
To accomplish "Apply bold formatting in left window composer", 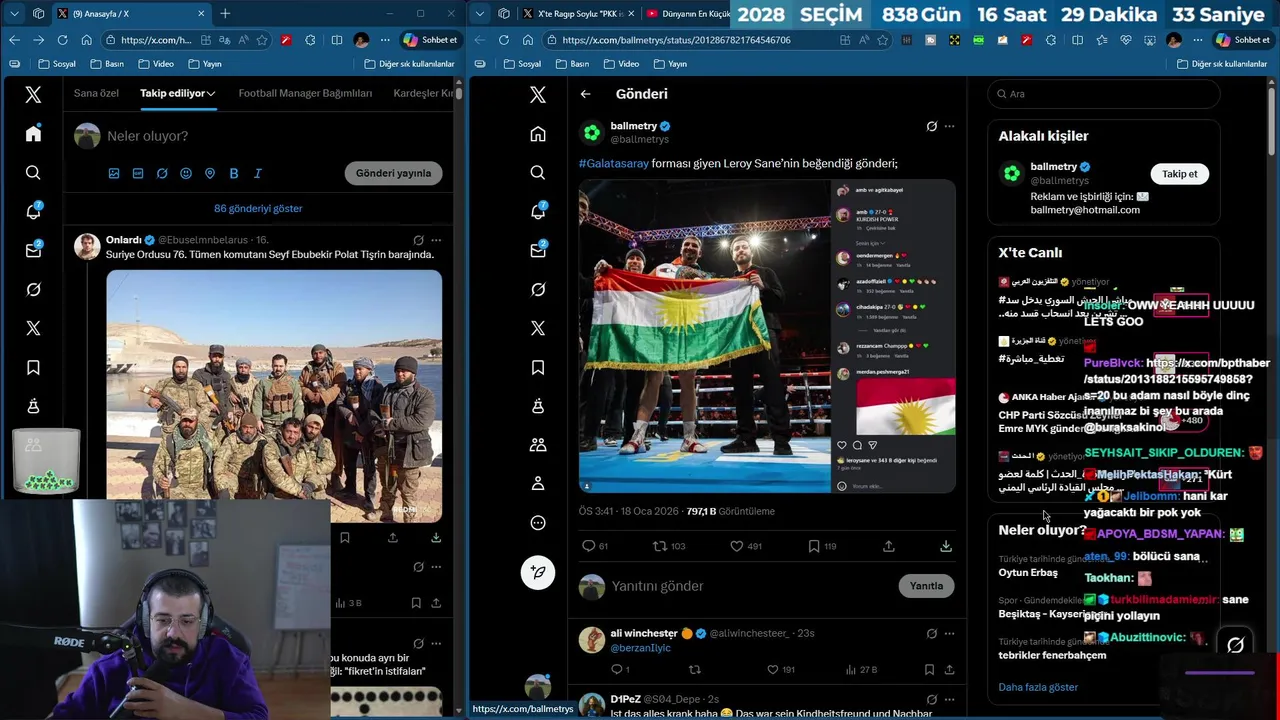I will coord(234,173).
